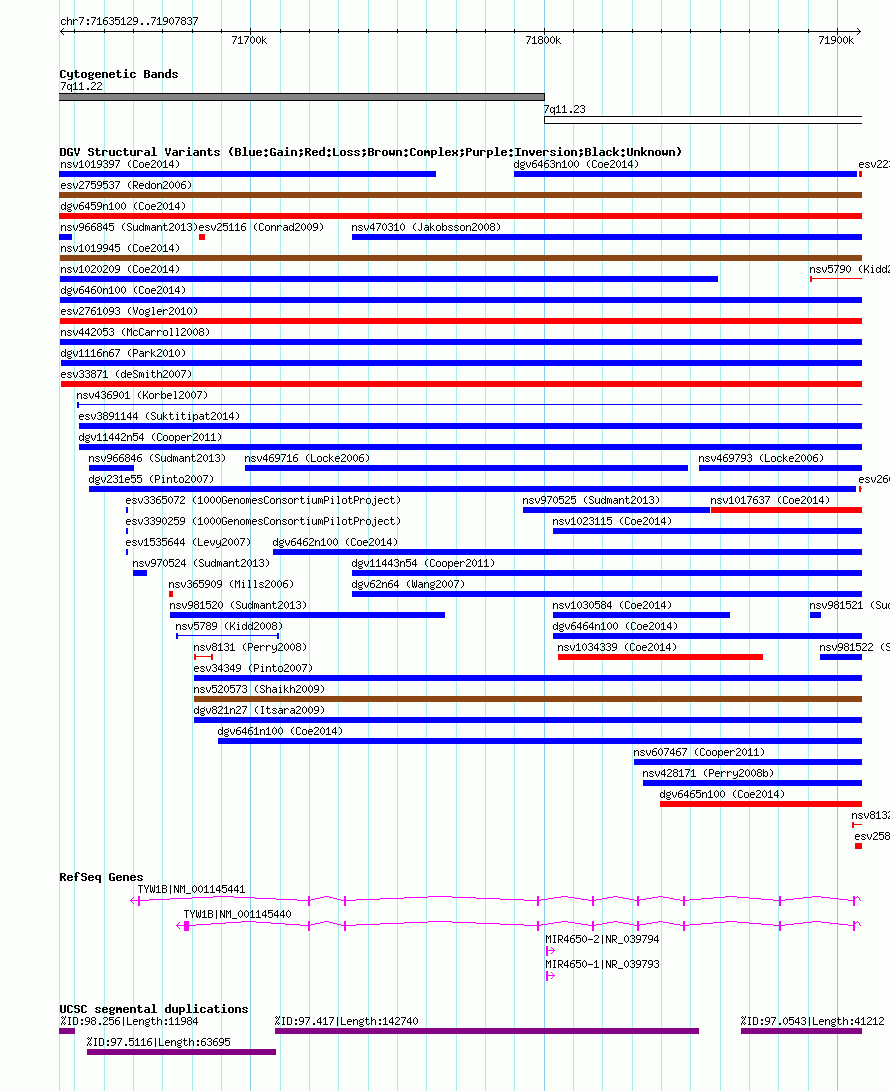The image size is (890, 1091).
Task: Select nsv981520 (Sudmant2013) variant
Action: point(308,615)
